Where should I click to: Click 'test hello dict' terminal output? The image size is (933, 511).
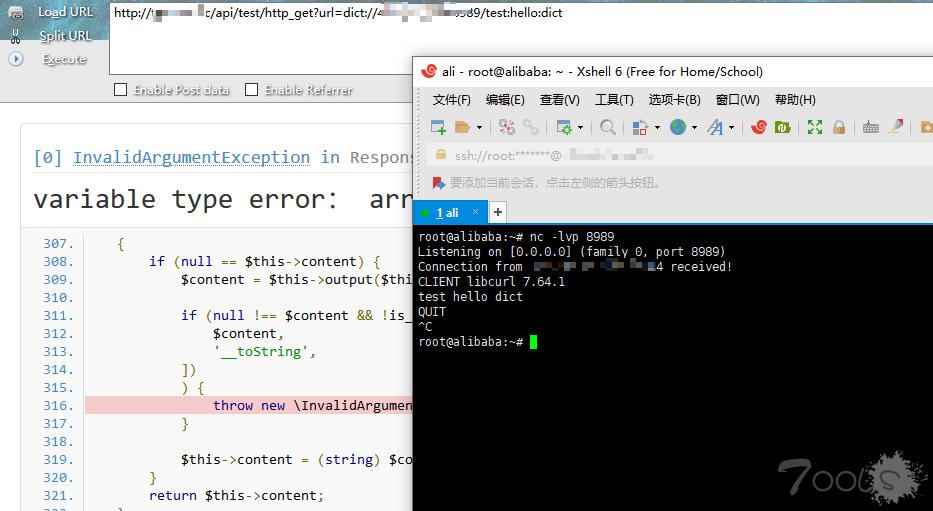[471, 296]
